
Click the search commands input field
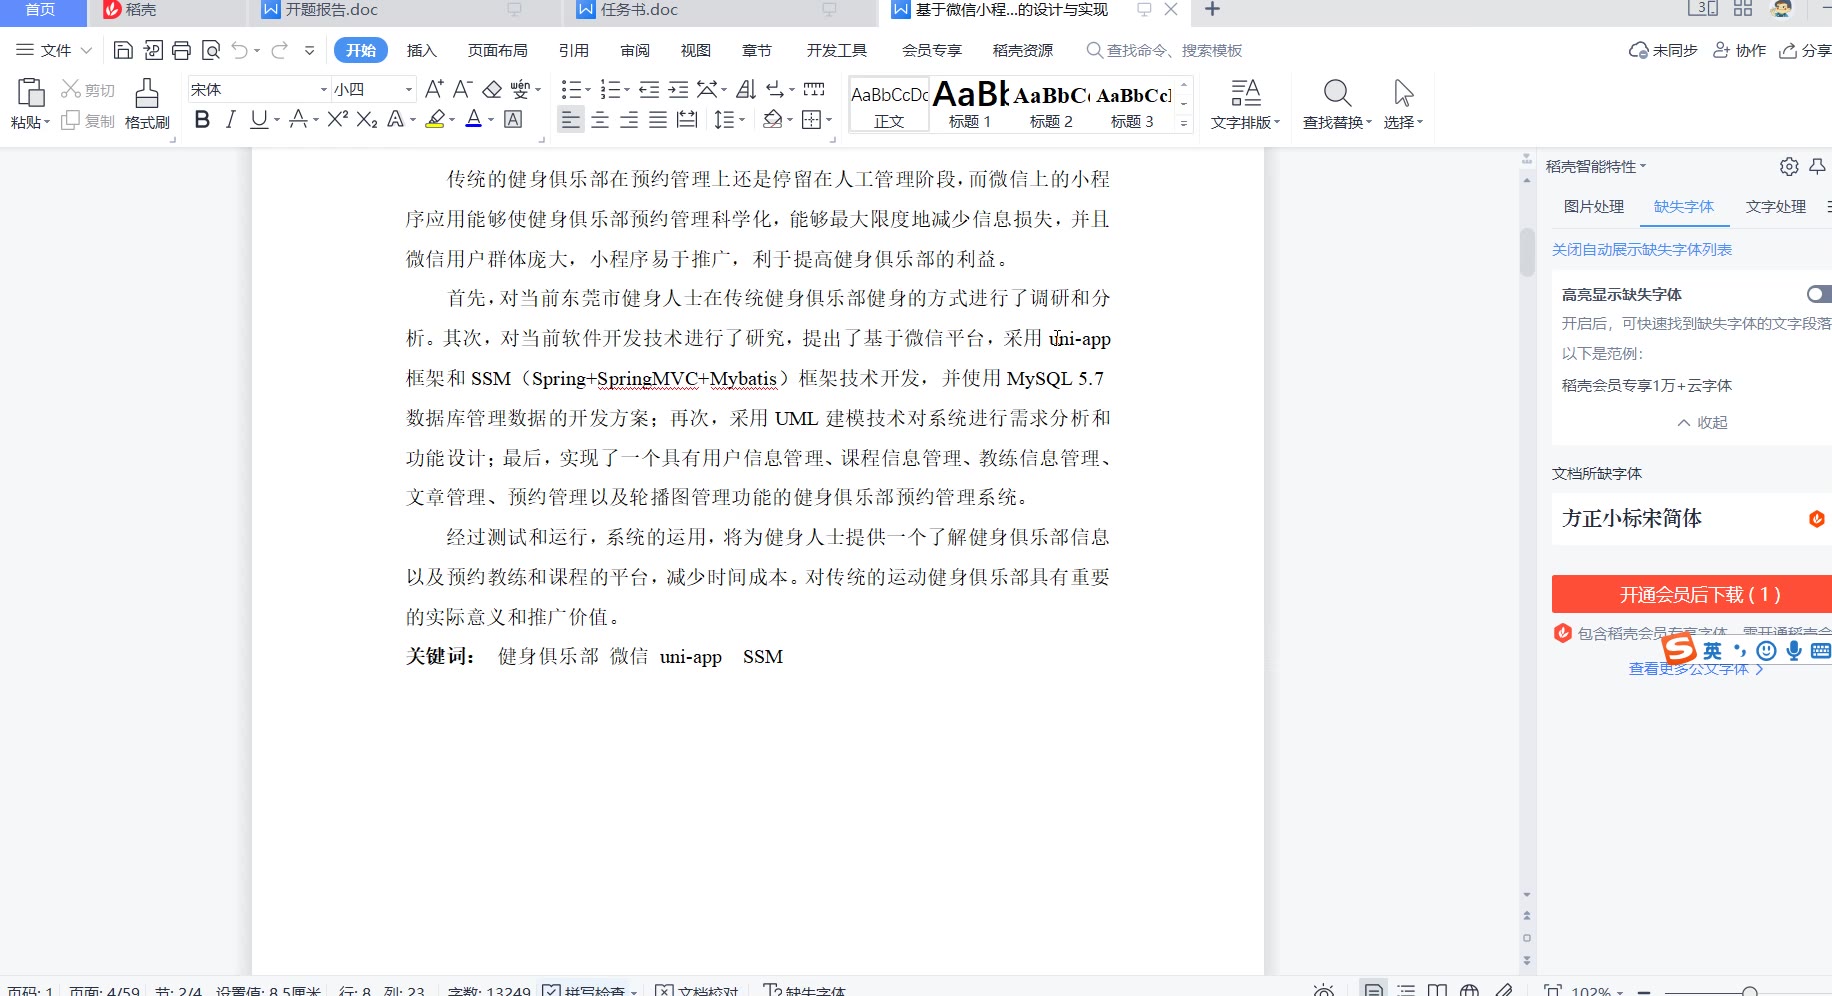pyautogui.click(x=1164, y=50)
